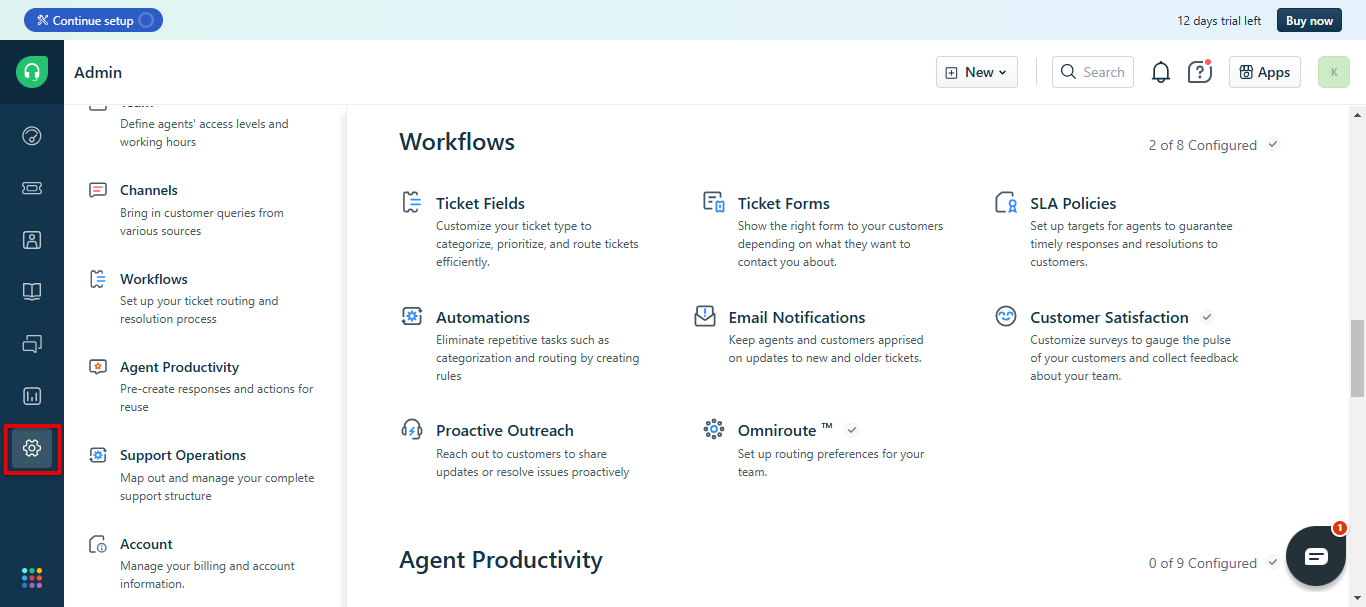Viewport: 1366px width, 607px height.
Task: Click the Continue setup button
Action: 93,20
